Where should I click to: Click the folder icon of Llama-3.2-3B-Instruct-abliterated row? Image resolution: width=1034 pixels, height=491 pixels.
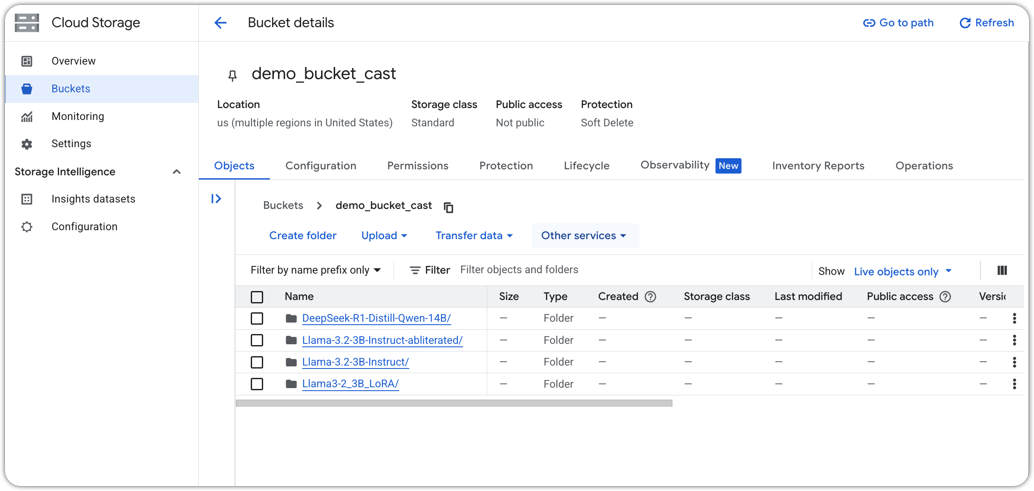coord(291,340)
